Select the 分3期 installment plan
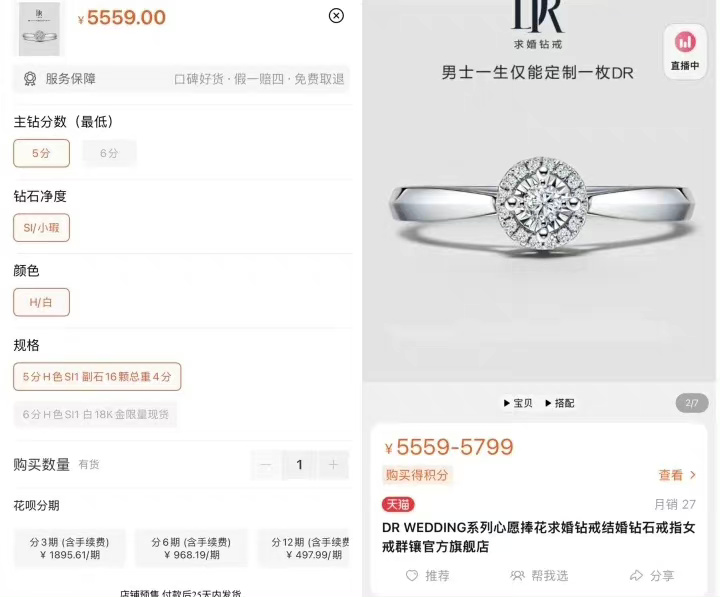Image resolution: width=720 pixels, height=597 pixels. tap(69, 548)
